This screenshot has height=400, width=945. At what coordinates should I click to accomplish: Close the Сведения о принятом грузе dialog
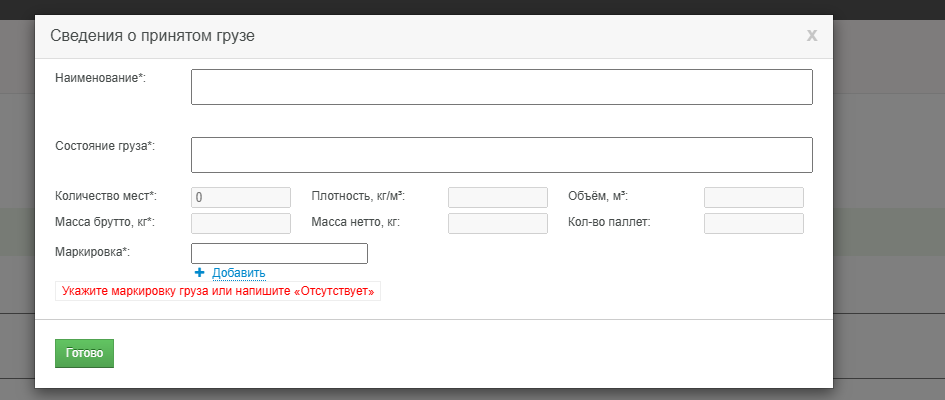(x=812, y=35)
